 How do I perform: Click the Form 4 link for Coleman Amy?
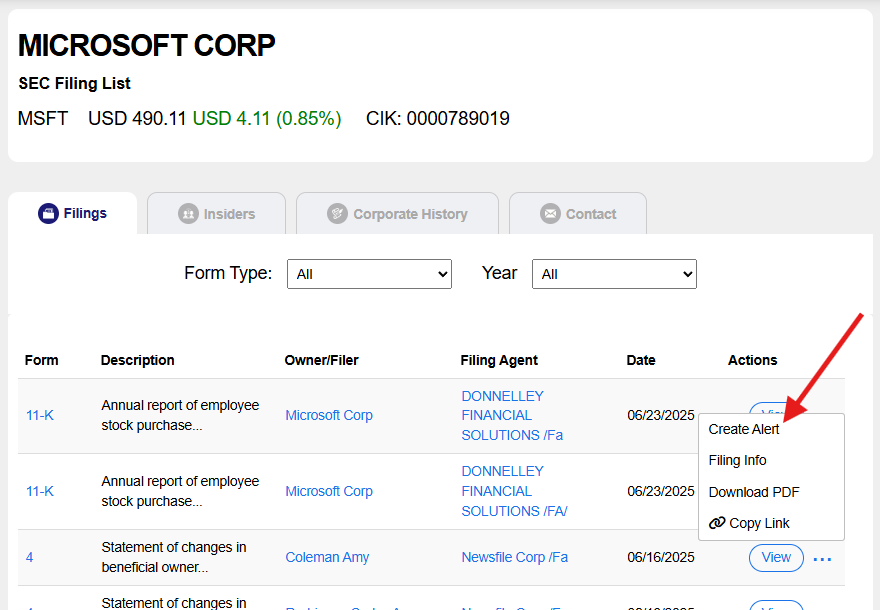(x=30, y=557)
